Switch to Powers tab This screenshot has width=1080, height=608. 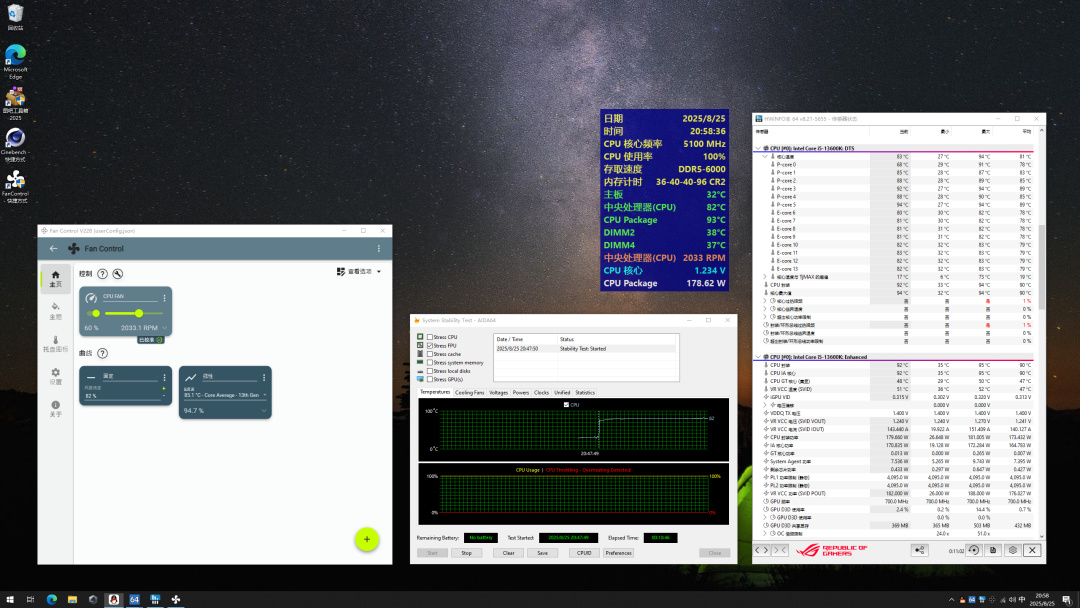(x=521, y=392)
